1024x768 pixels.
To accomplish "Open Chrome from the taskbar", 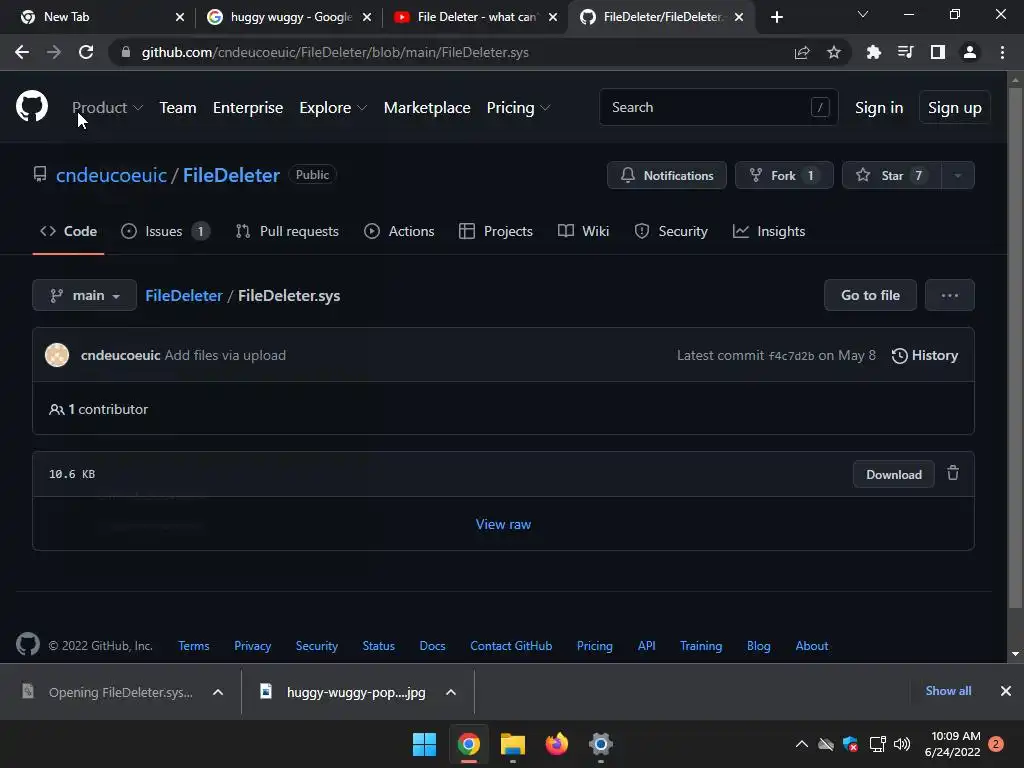I will [x=468, y=744].
